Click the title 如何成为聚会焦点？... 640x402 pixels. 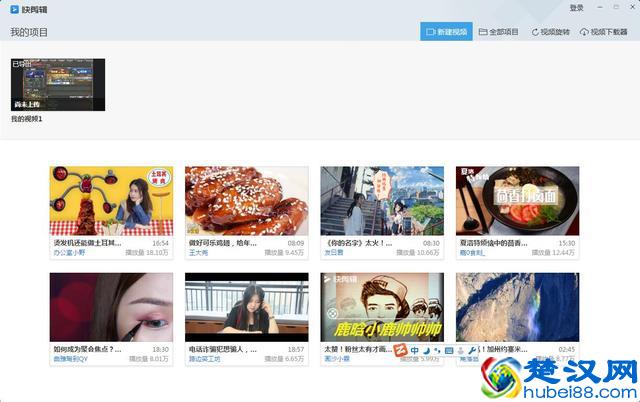pyautogui.click(x=87, y=349)
